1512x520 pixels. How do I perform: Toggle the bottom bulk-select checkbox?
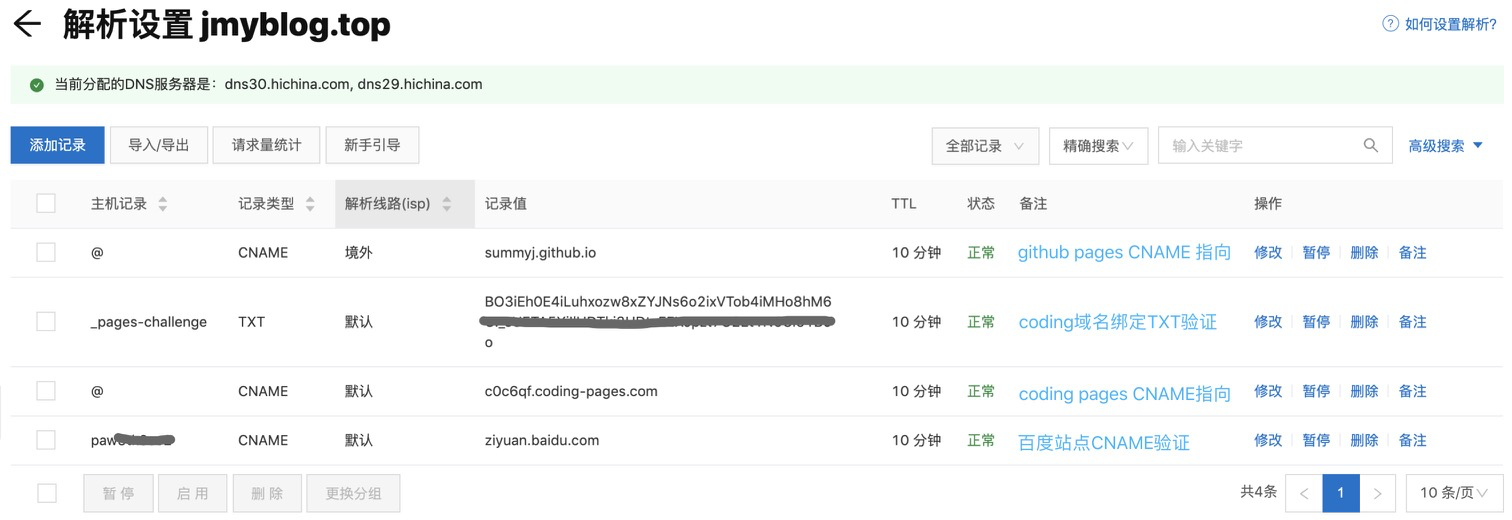[46, 493]
